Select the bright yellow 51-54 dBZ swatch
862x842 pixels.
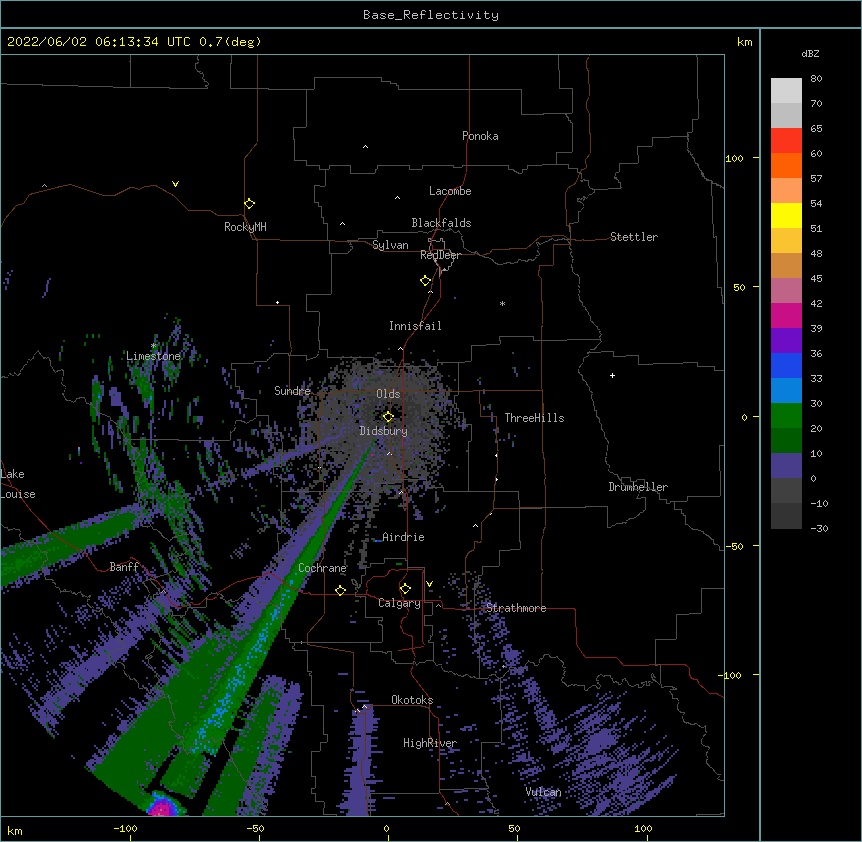click(x=786, y=215)
